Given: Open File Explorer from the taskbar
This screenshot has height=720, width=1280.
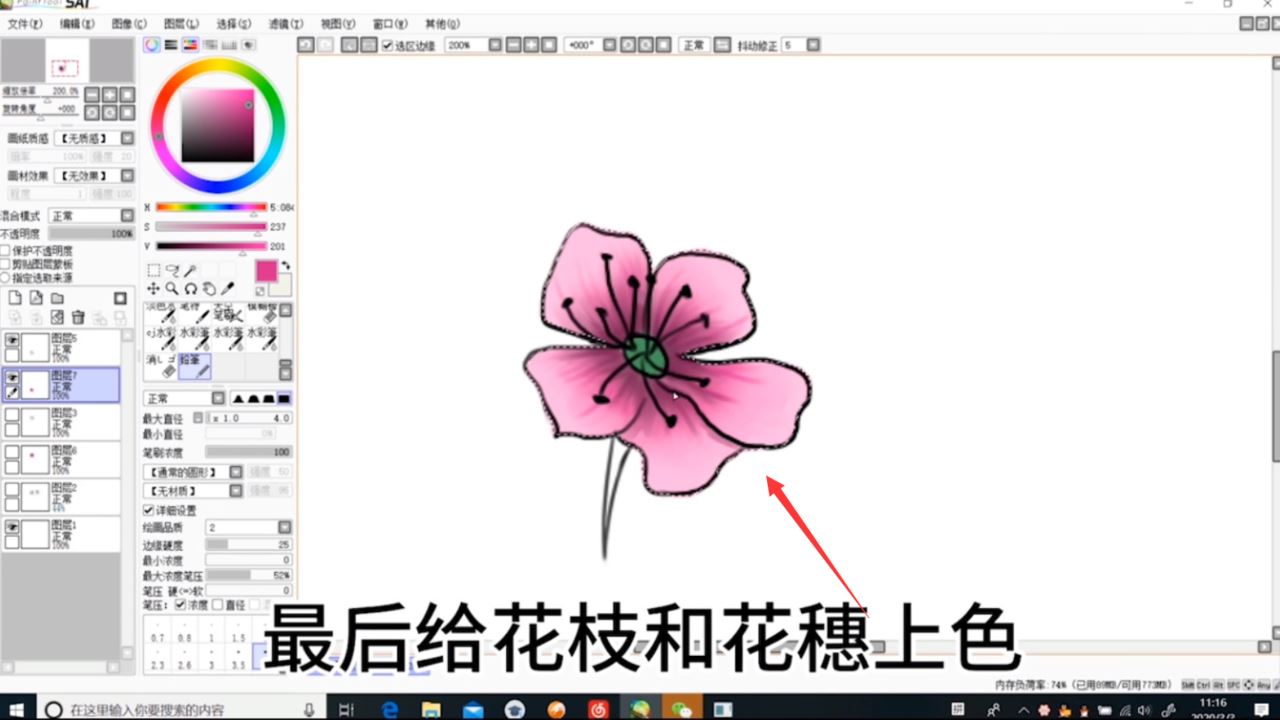Looking at the screenshot, I should click(432, 709).
